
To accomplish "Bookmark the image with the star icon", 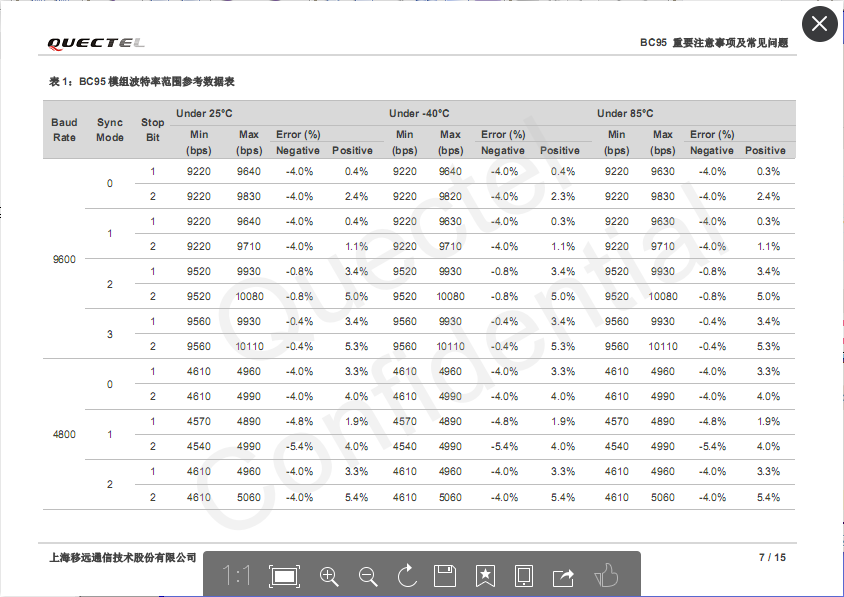I will pos(485,576).
